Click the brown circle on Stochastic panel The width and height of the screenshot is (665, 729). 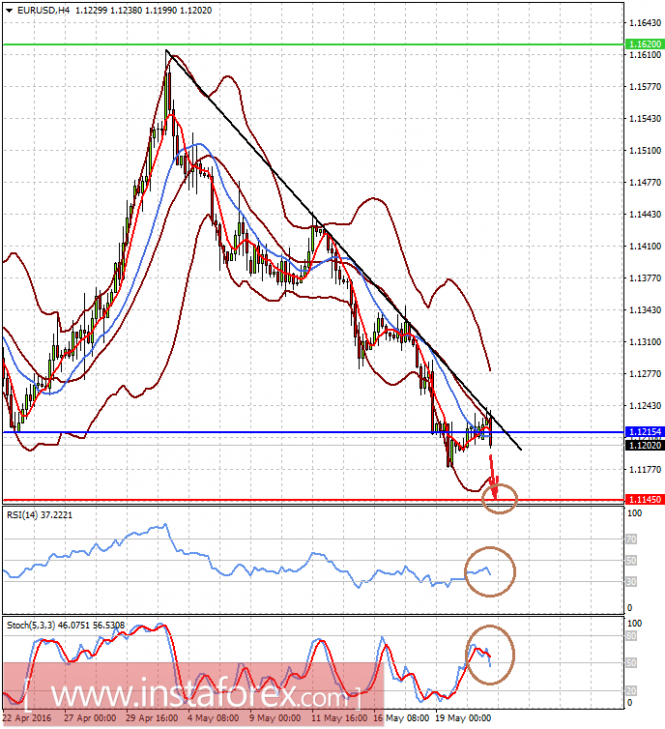click(x=490, y=655)
